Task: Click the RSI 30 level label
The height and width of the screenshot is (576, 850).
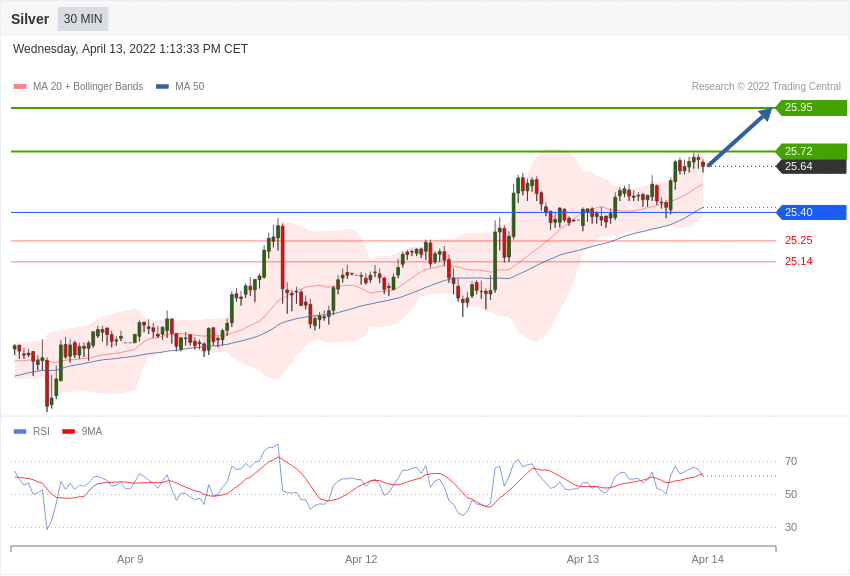Action: (x=791, y=527)
